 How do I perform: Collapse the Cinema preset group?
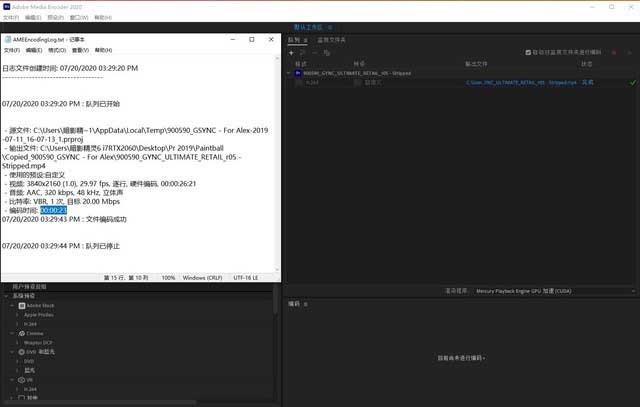click(x=12, y=334)
